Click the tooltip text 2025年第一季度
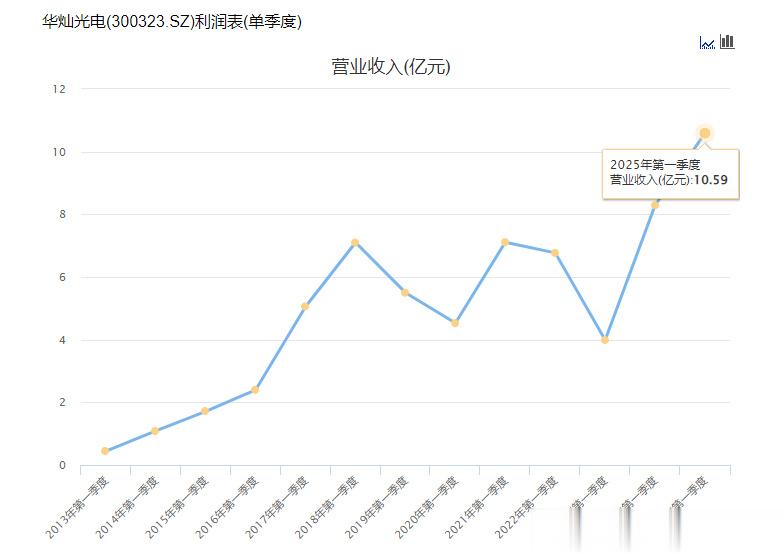Viewport: 784px width, 554px height. pyautogui.click(x=655, y=164)
